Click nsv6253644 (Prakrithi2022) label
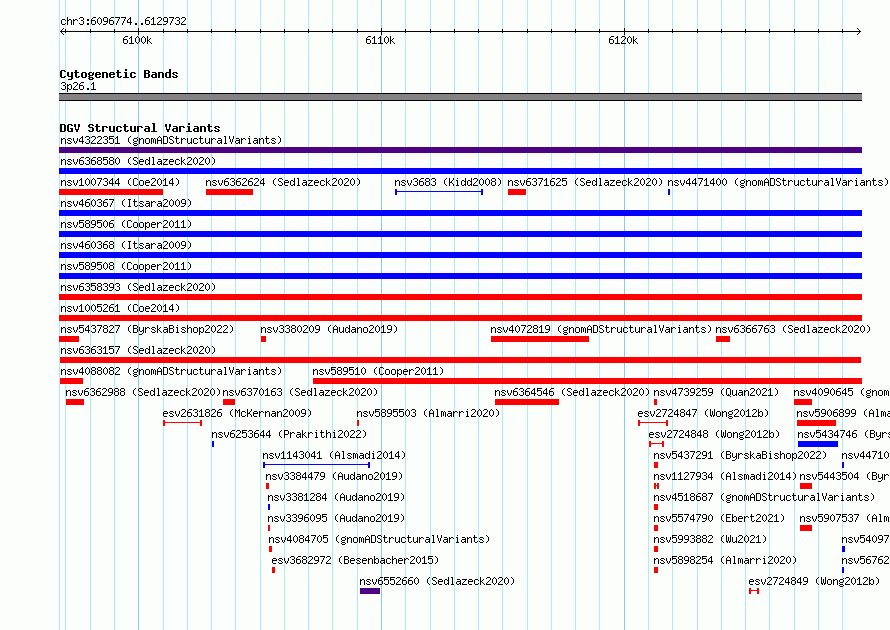890x630 pixels. 289,434
